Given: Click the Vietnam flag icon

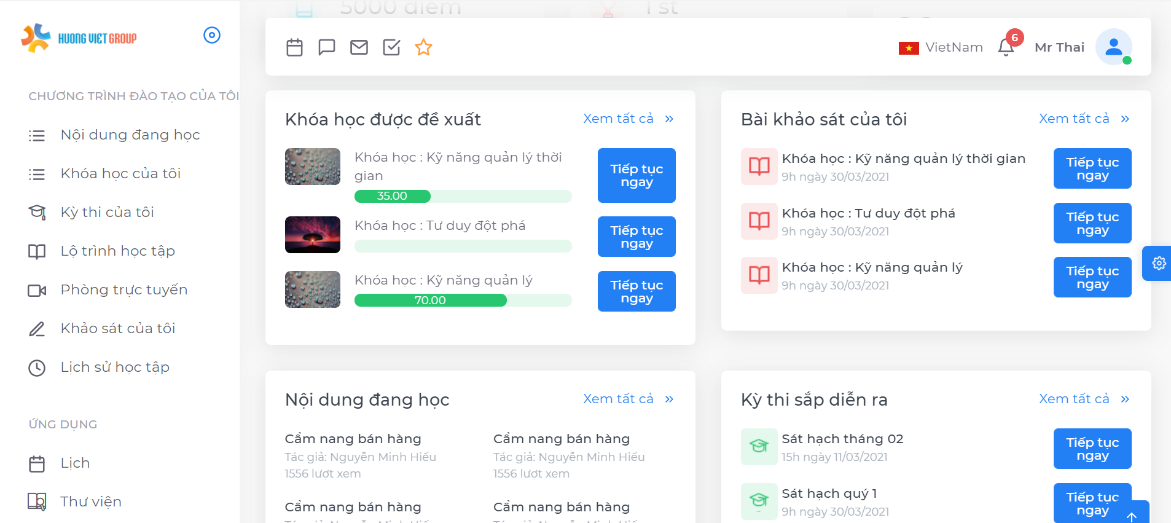Looking at the screenshot, I should click(x=909, y=48).
